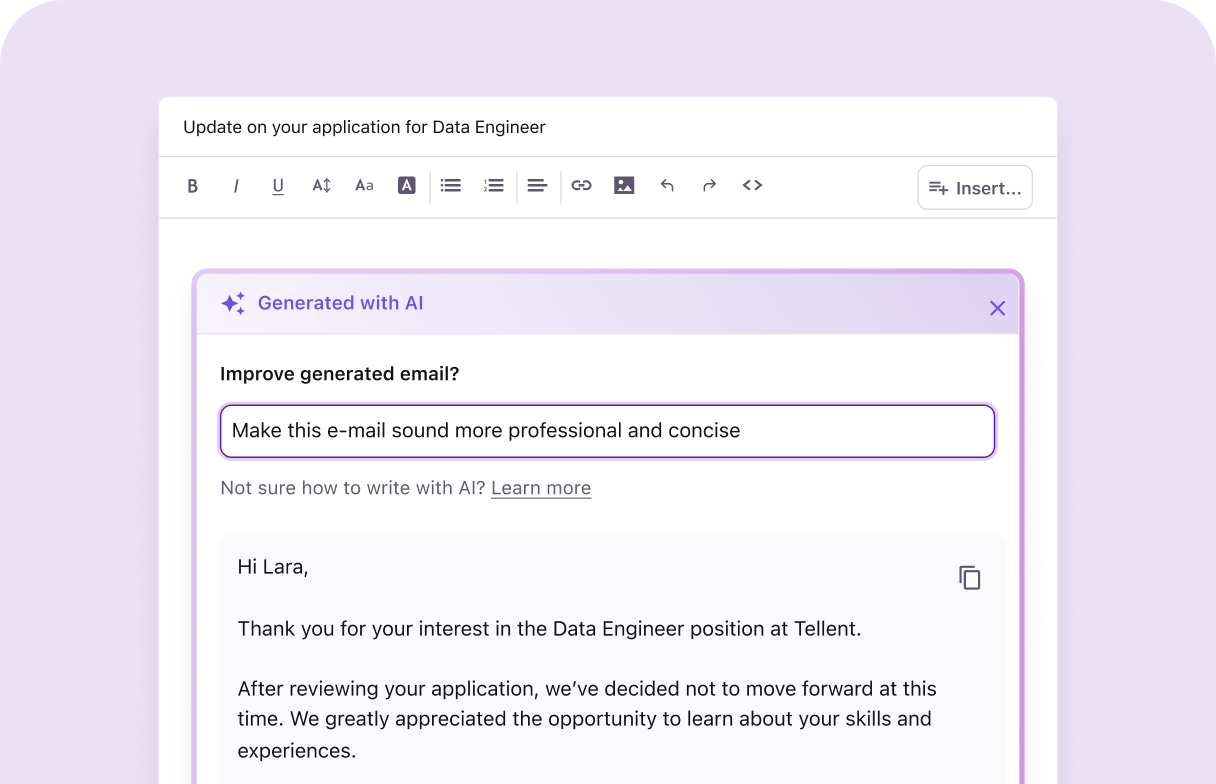The height and width of the screenshot is (784, 1216).
Task: Open the Learn more link about writing with AI
Action: pos(540,488)
